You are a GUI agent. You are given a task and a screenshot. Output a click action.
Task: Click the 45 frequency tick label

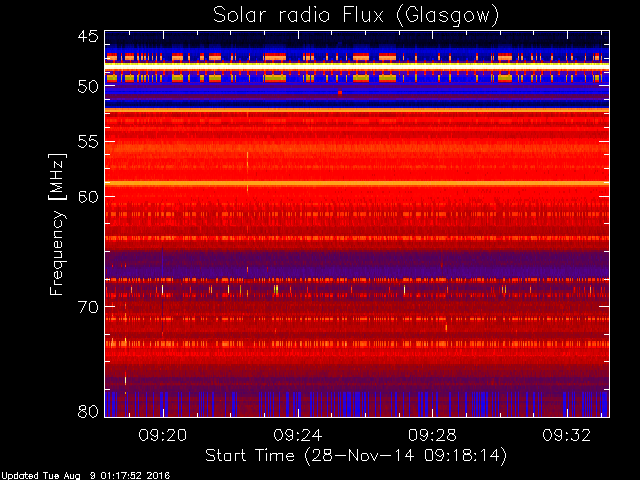[x=88, y=38]
